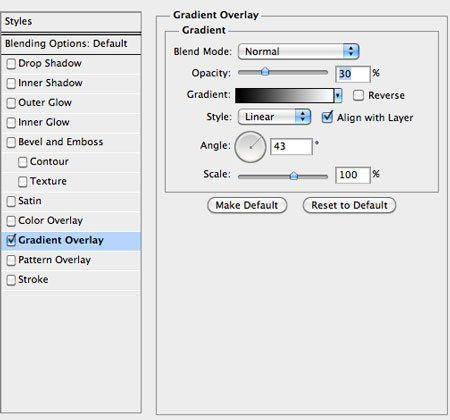Select the Color Overlay label row
450x420 pixels.
pos(71,221)
